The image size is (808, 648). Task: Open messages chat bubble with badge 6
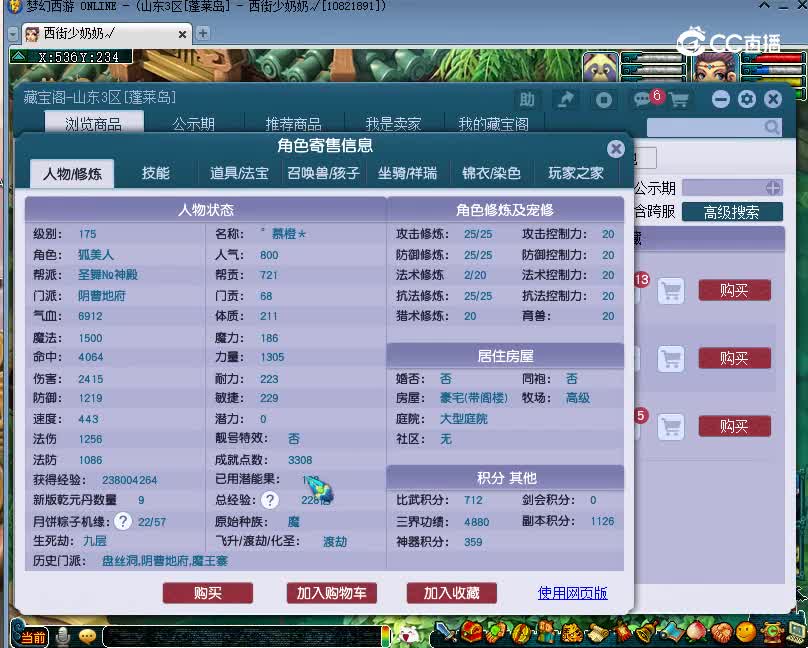(x=642, y=99)
